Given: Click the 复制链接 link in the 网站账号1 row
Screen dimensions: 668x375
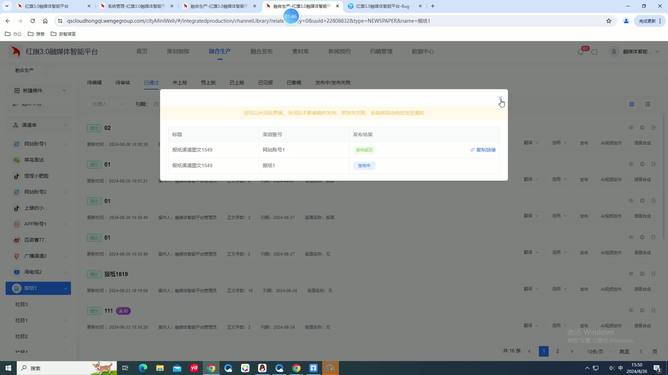Looking at the screenshot, I should (x=483, y=150).
